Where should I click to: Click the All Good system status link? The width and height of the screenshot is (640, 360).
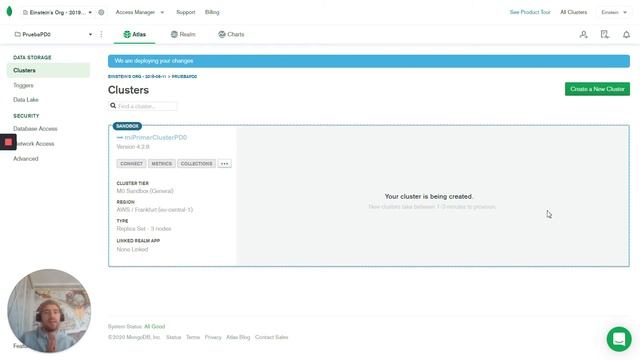(x=154, y=327)
